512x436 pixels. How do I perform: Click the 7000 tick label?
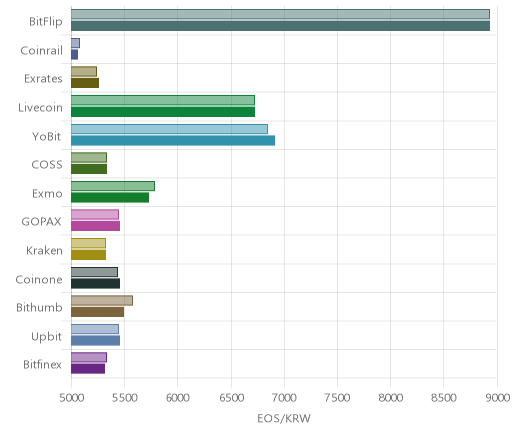tap(284, 398)
